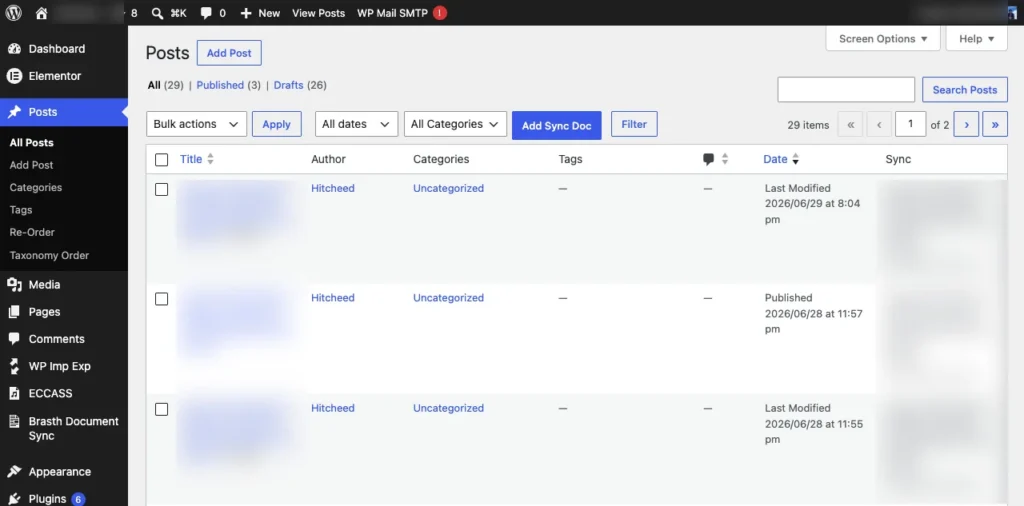This screenshot has width=1024, height=506.
Task: Click the Filter button
Action: coord(634,124)
